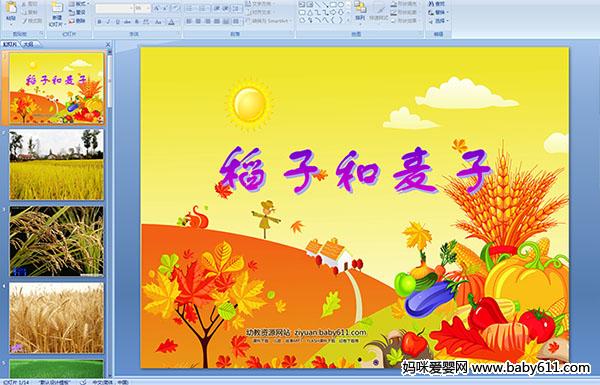Click the Find binoculars icon

431,4
